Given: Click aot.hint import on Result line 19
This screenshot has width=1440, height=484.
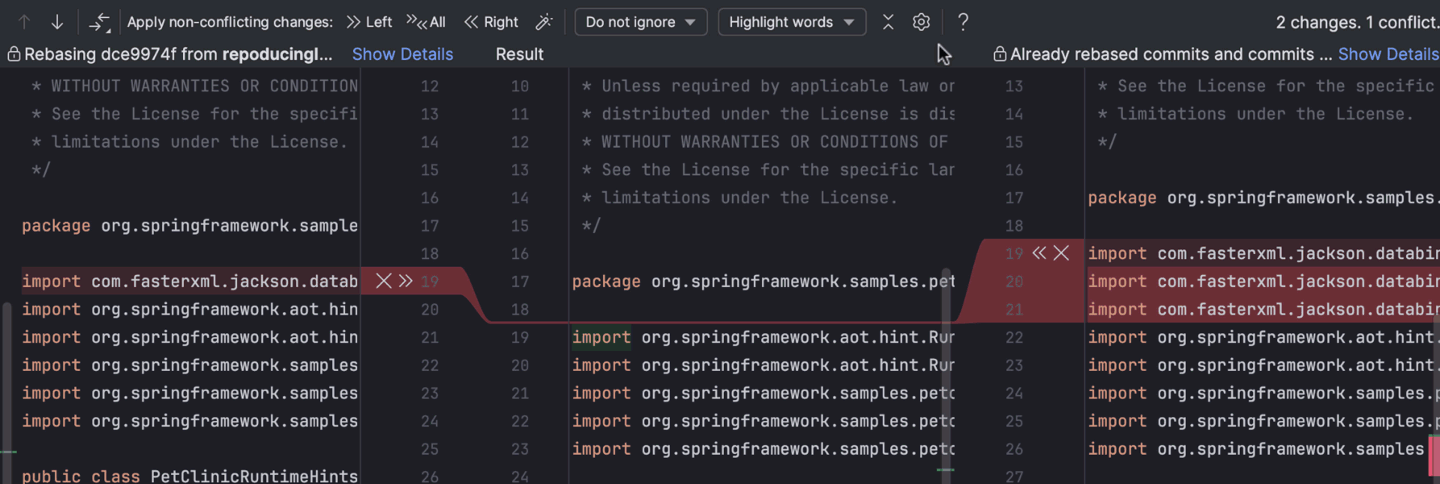Looking at the screenshot, I should tap(763, 337).
